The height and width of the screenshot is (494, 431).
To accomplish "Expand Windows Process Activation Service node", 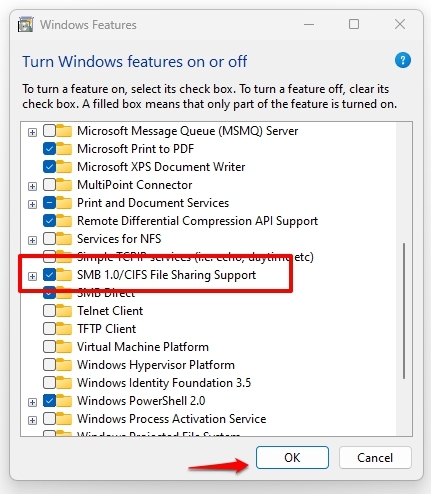I will point(32,420).
